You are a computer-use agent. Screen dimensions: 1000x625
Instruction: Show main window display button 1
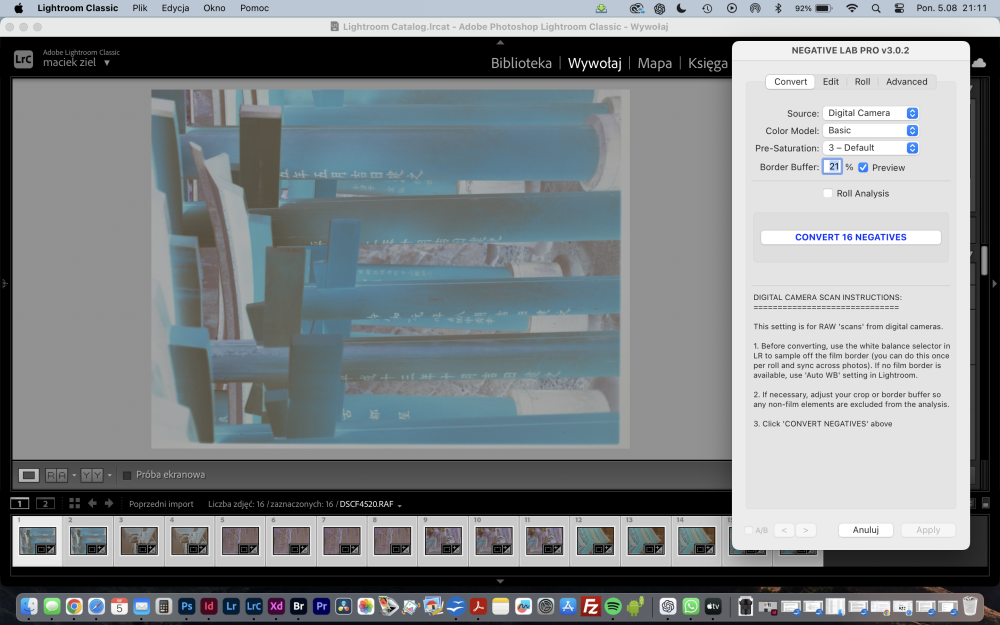tap(20, 503)
